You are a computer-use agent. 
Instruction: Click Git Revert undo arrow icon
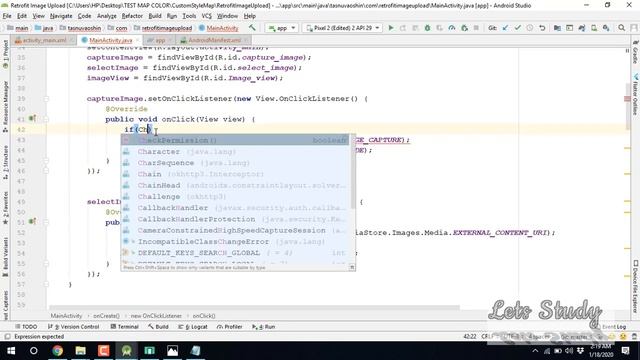[542, 28]
